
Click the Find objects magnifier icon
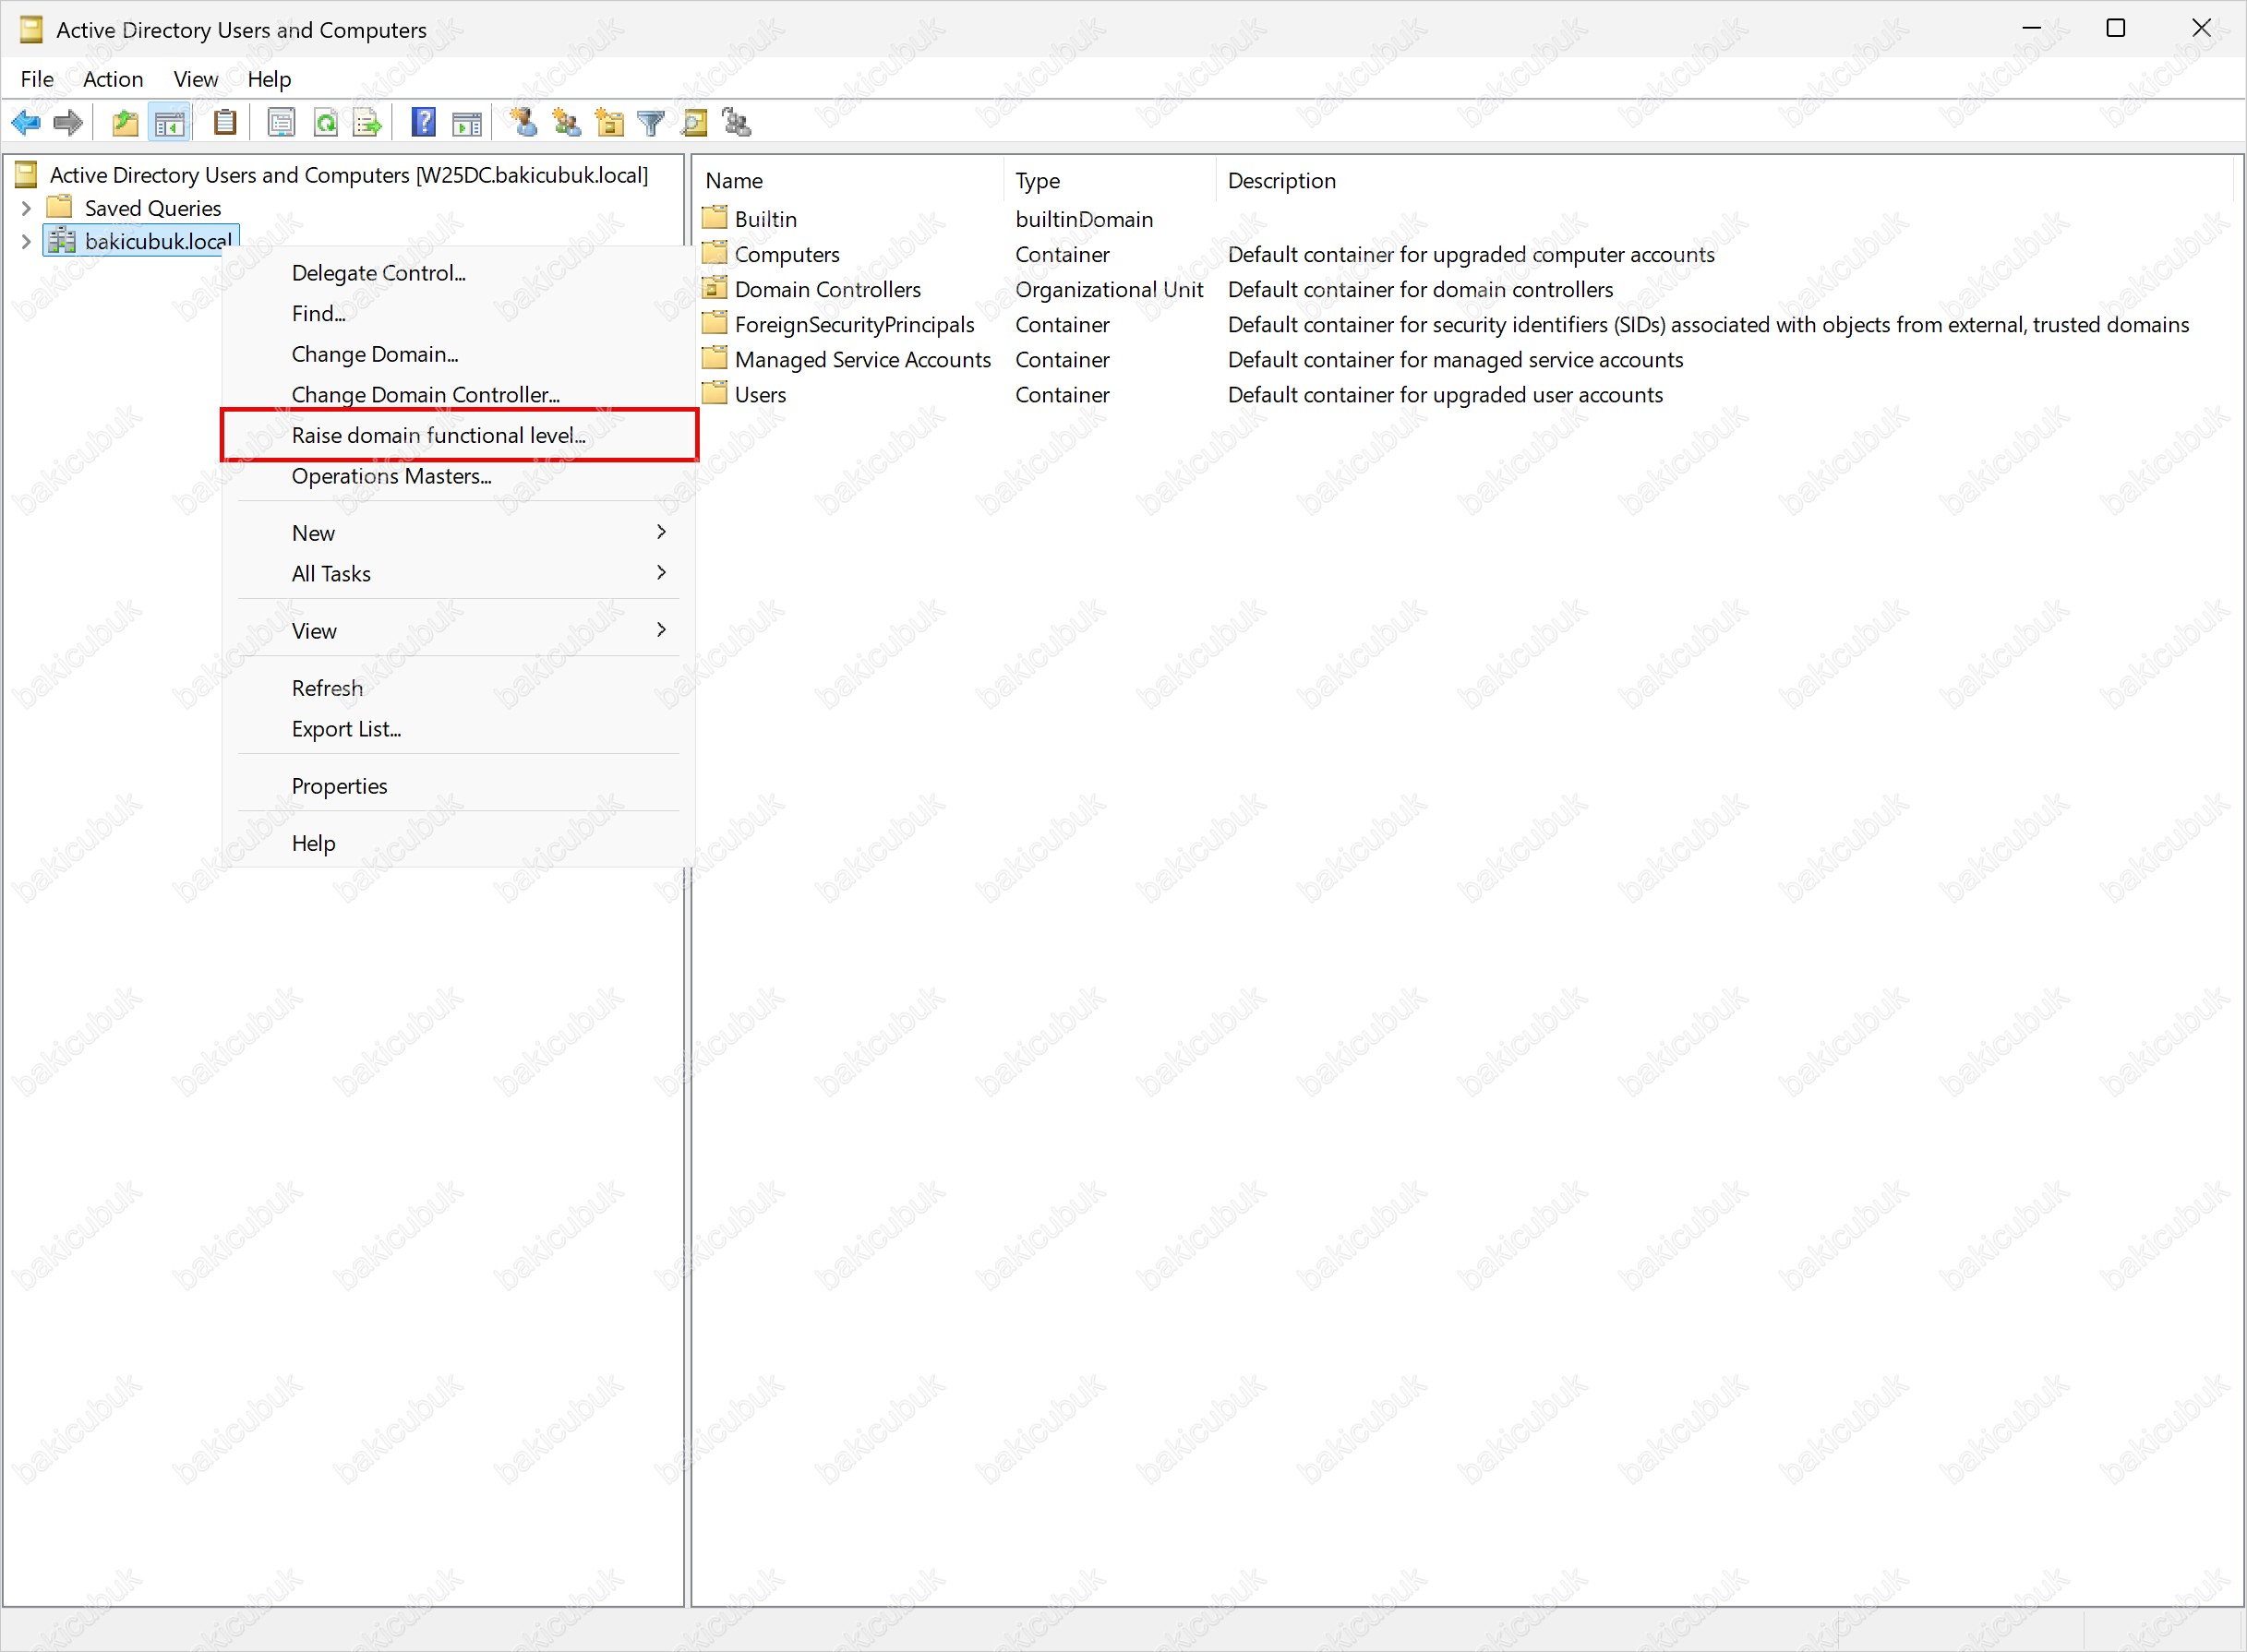click(694, 123)
